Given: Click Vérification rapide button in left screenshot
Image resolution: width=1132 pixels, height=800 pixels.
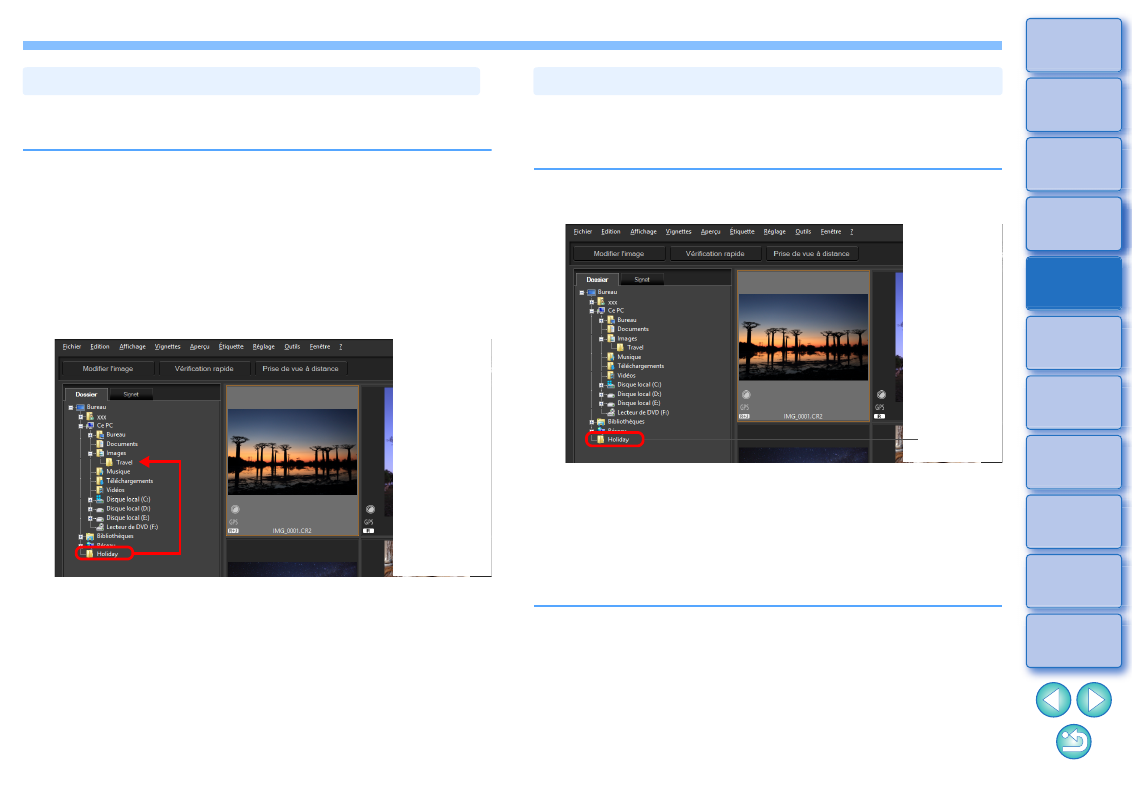Looking at the screenshot, I should tap(204, 368).
